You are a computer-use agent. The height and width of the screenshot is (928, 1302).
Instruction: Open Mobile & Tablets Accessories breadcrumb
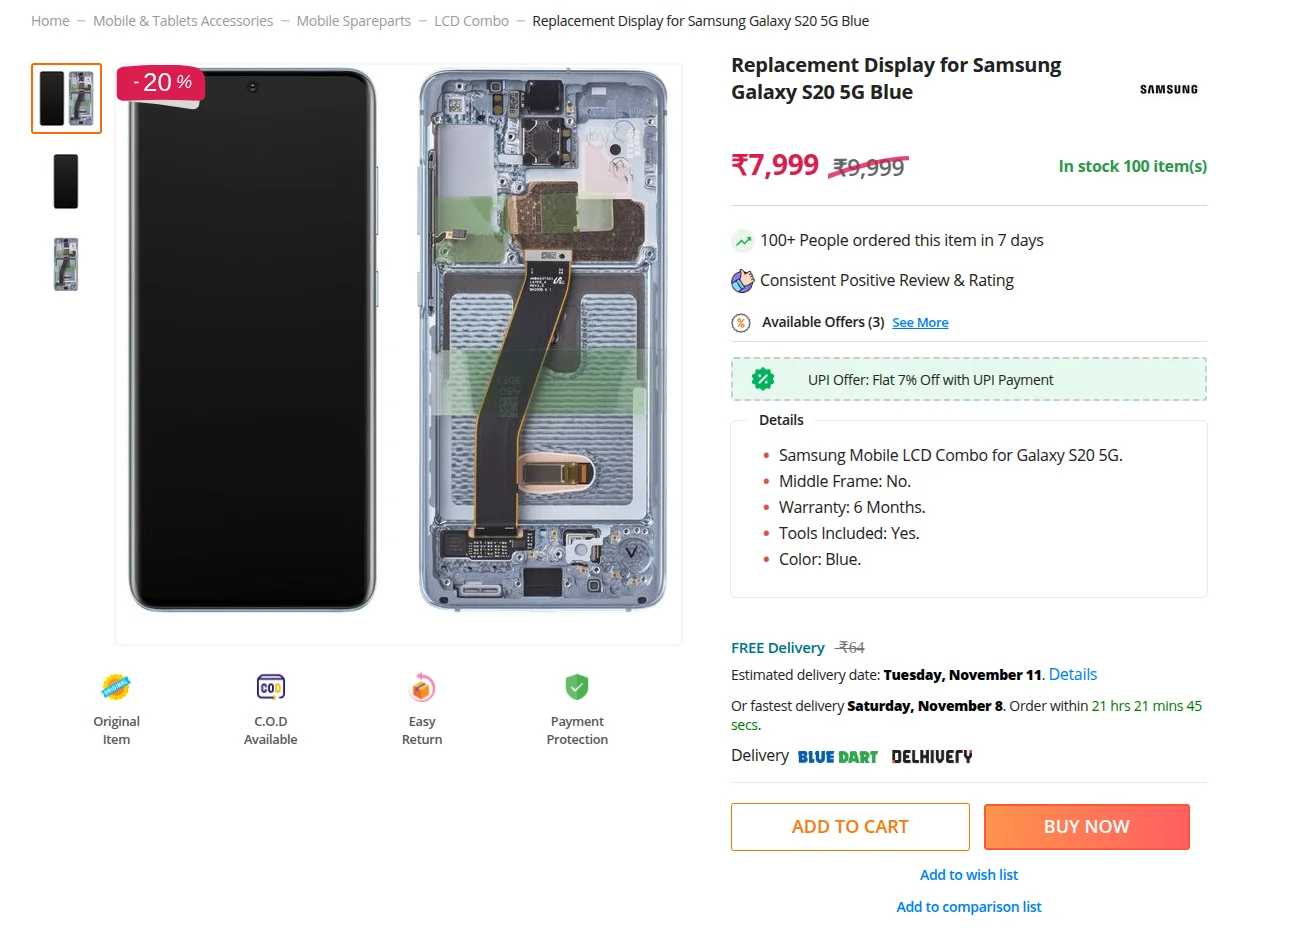[x=183, y=21]
